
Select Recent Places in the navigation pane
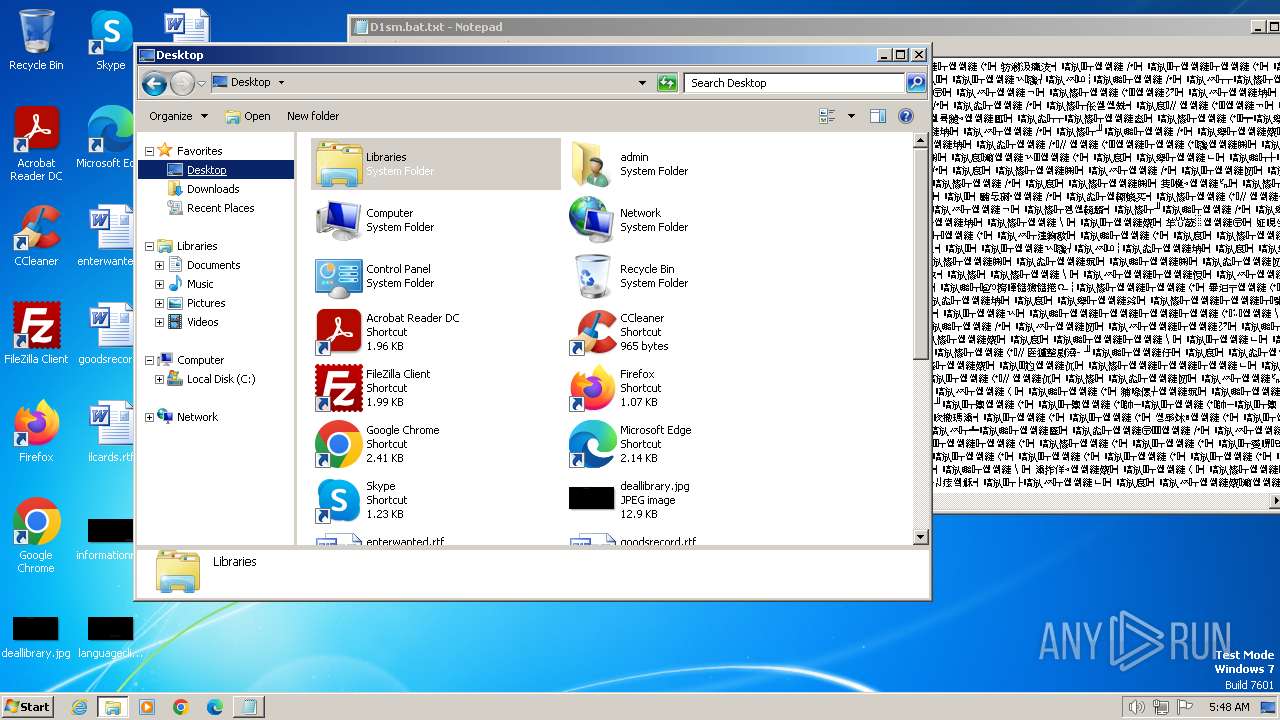pyautogui.click(x=220, y=208)
